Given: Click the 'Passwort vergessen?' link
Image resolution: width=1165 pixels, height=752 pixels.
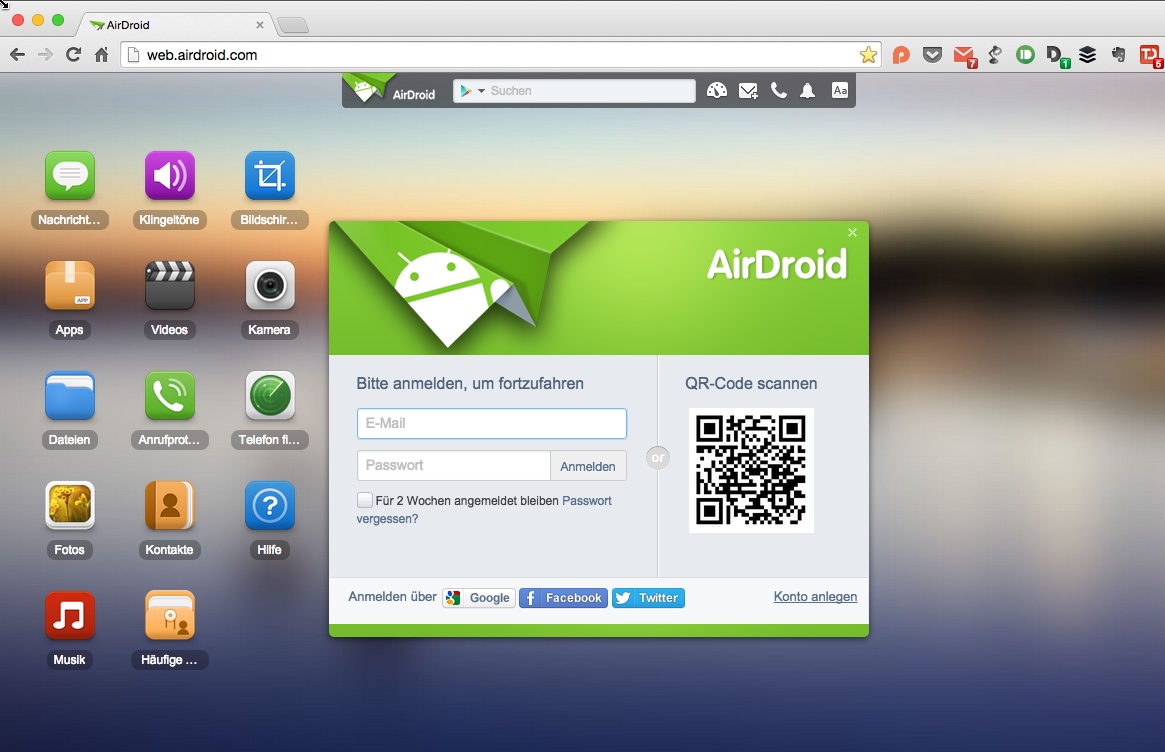Looking at the screenshot, I should (387, 519).
